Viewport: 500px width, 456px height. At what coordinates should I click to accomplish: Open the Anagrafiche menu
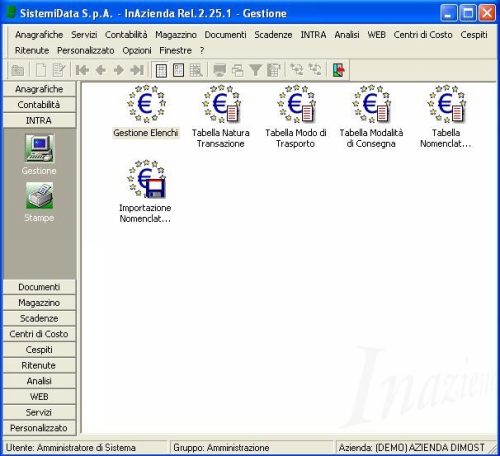39,35
